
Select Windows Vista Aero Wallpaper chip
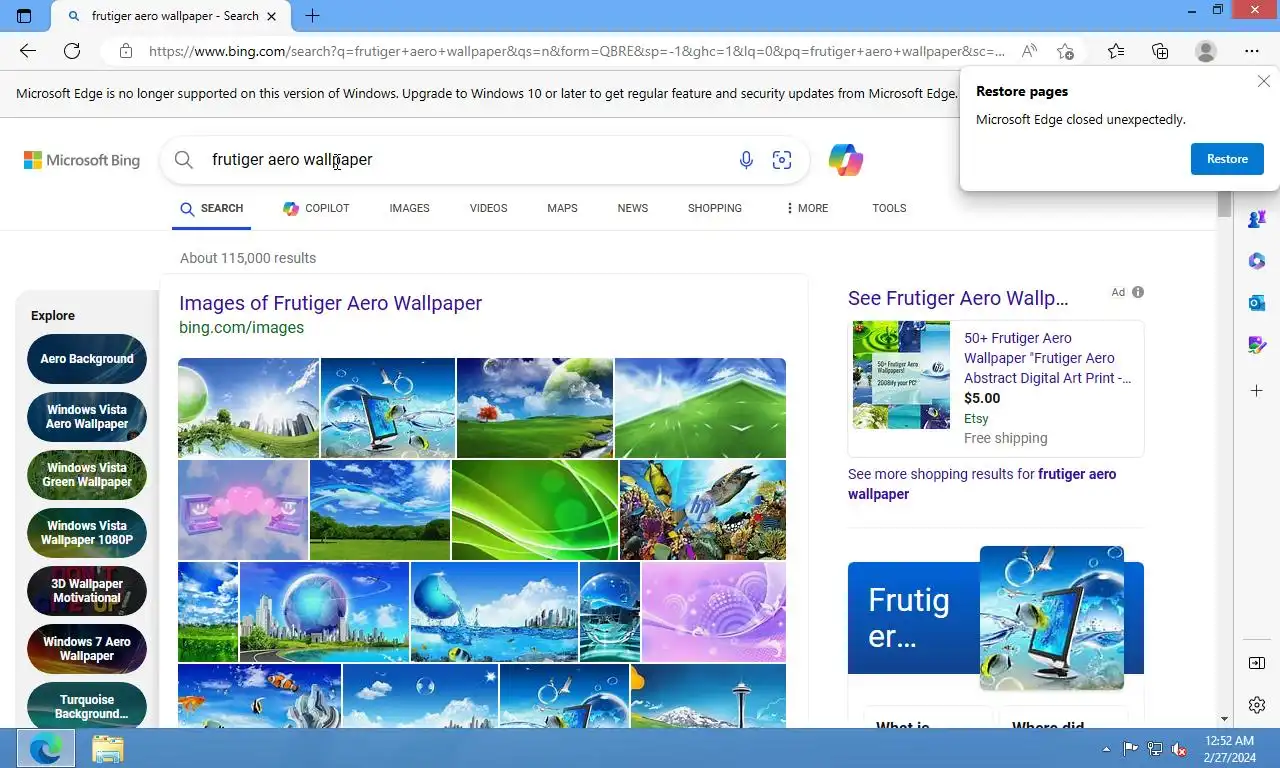87,417
